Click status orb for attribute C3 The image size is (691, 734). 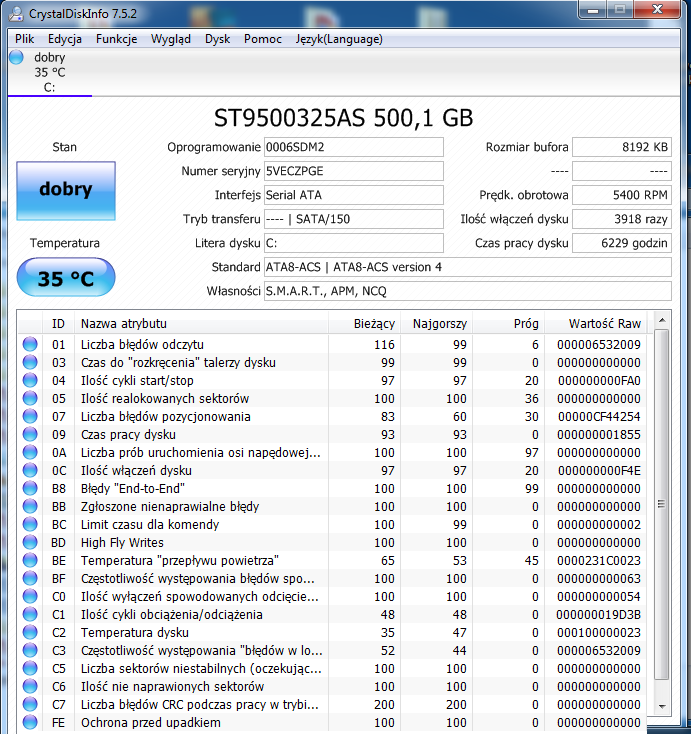(30, 651)
